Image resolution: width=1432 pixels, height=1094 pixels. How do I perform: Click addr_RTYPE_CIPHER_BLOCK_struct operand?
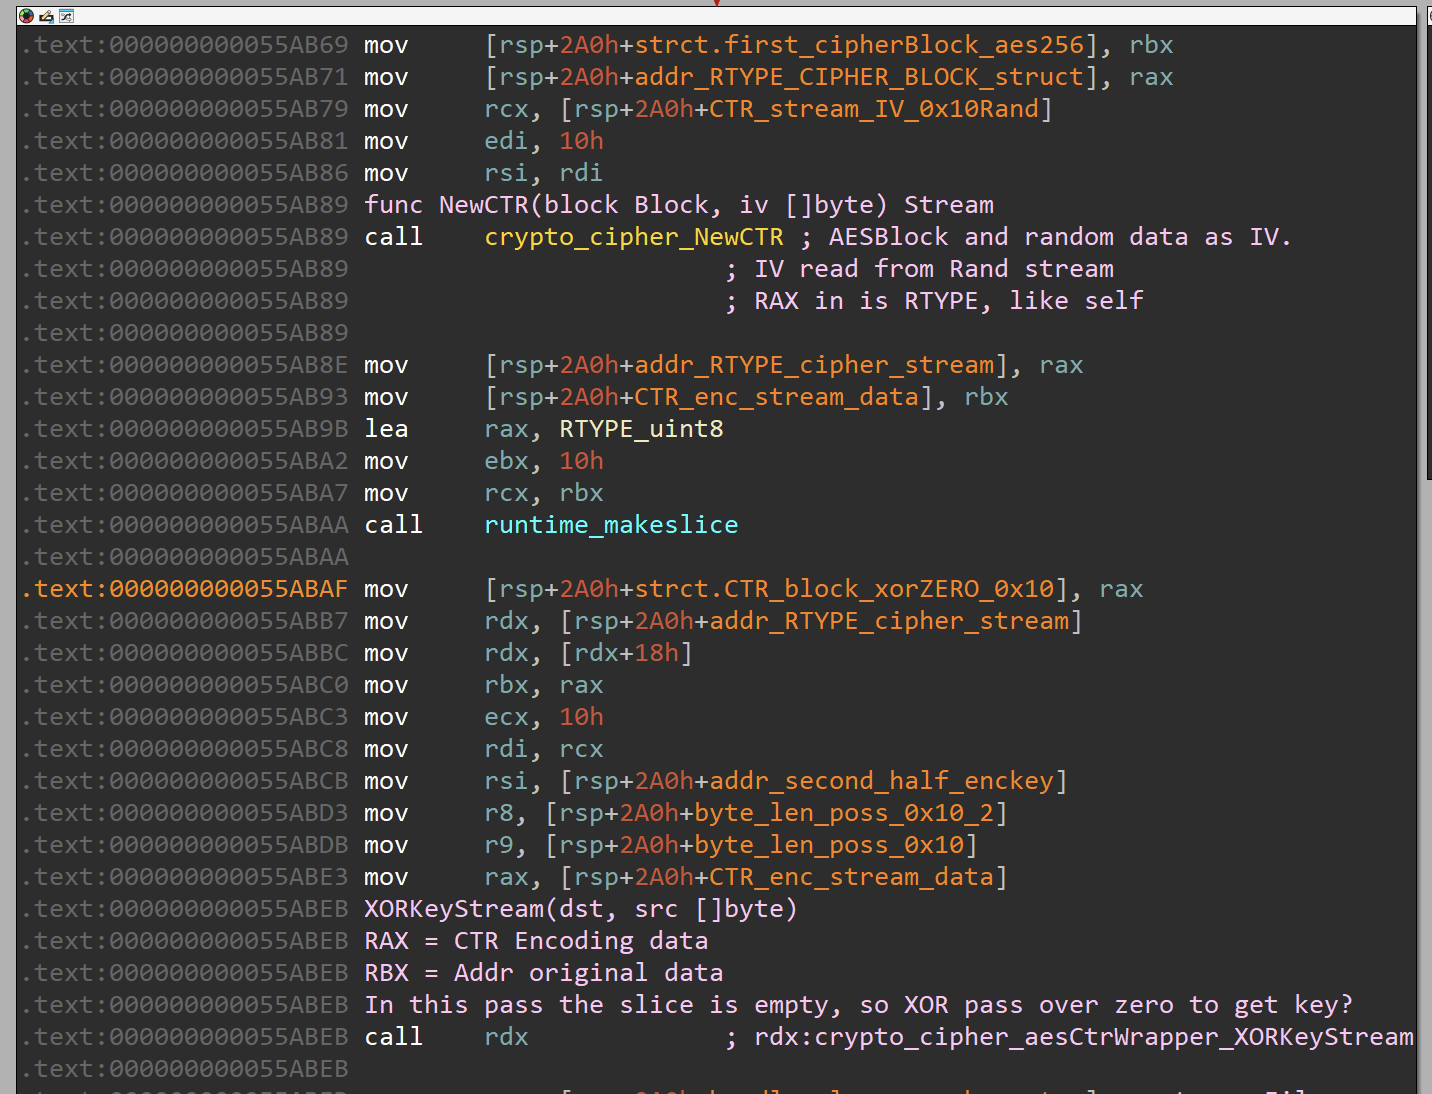coord(859,77)
